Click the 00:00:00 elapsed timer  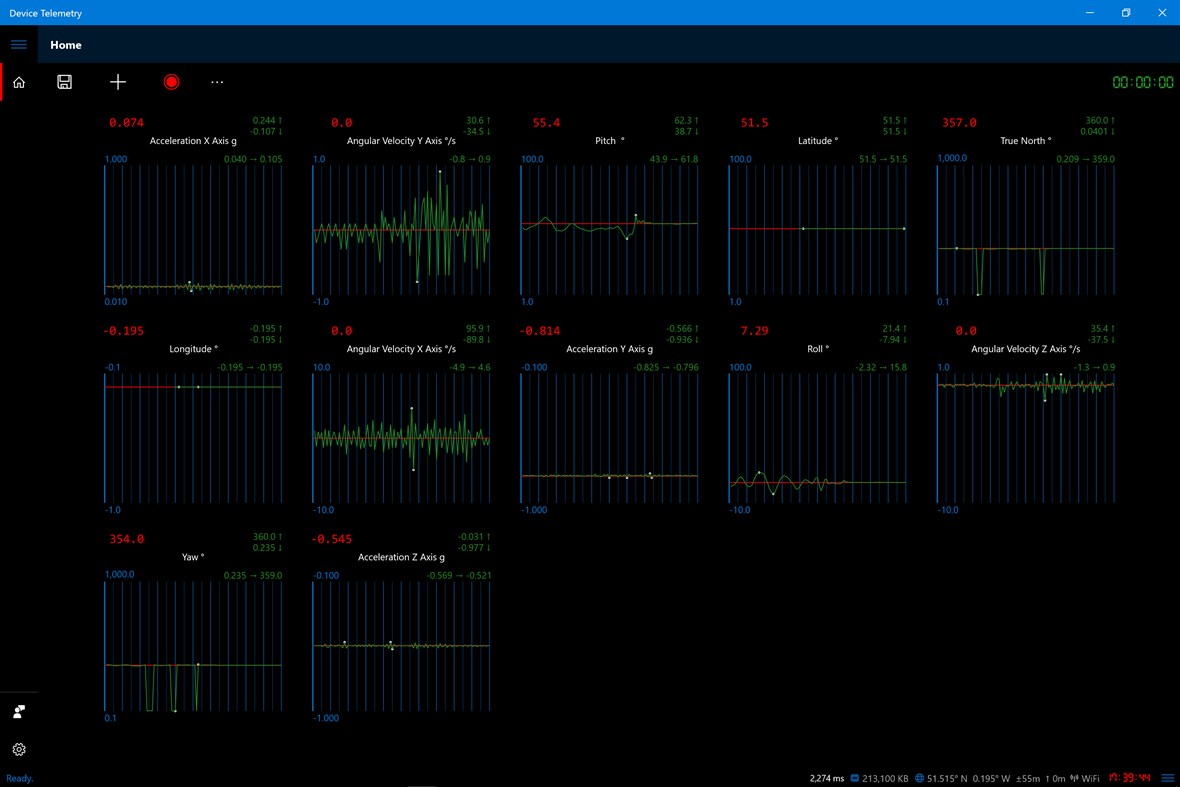click(1142, 84)
